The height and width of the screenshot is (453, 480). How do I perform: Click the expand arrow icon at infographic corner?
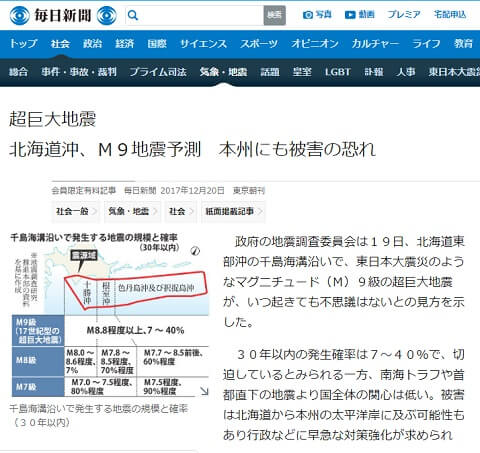[204, 391]
